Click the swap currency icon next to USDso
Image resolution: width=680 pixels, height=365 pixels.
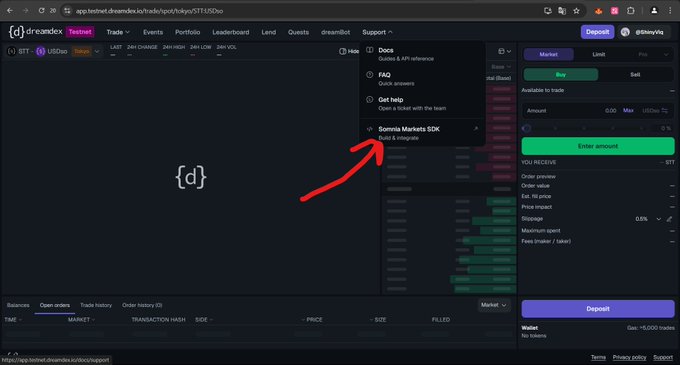click(665, 111)
